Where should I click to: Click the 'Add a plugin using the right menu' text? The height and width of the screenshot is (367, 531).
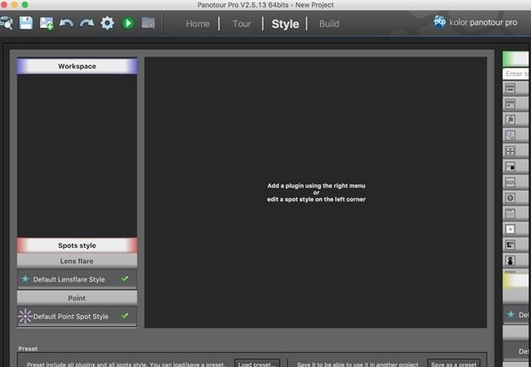316,186
